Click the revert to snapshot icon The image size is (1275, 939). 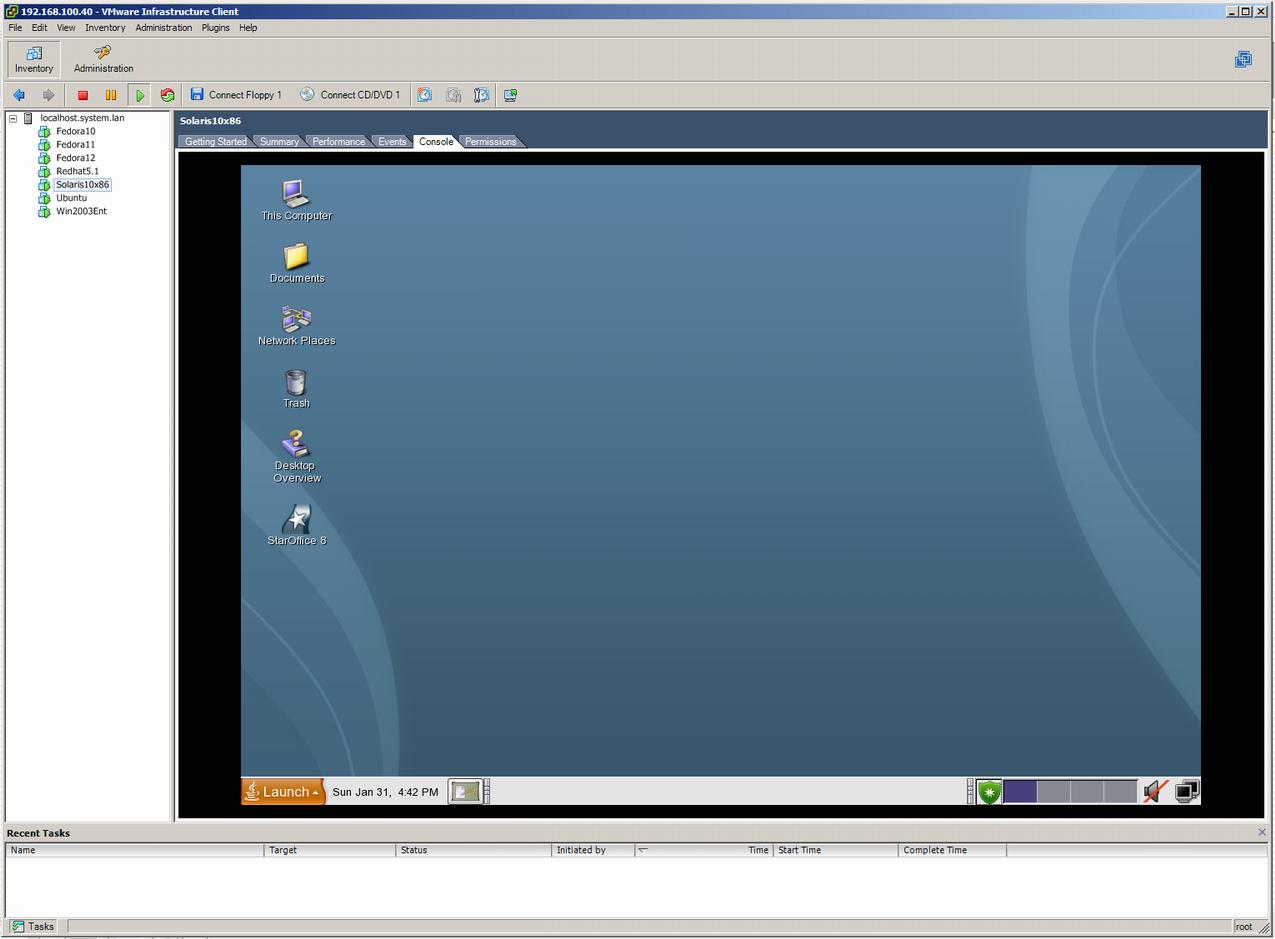point(453,95)
